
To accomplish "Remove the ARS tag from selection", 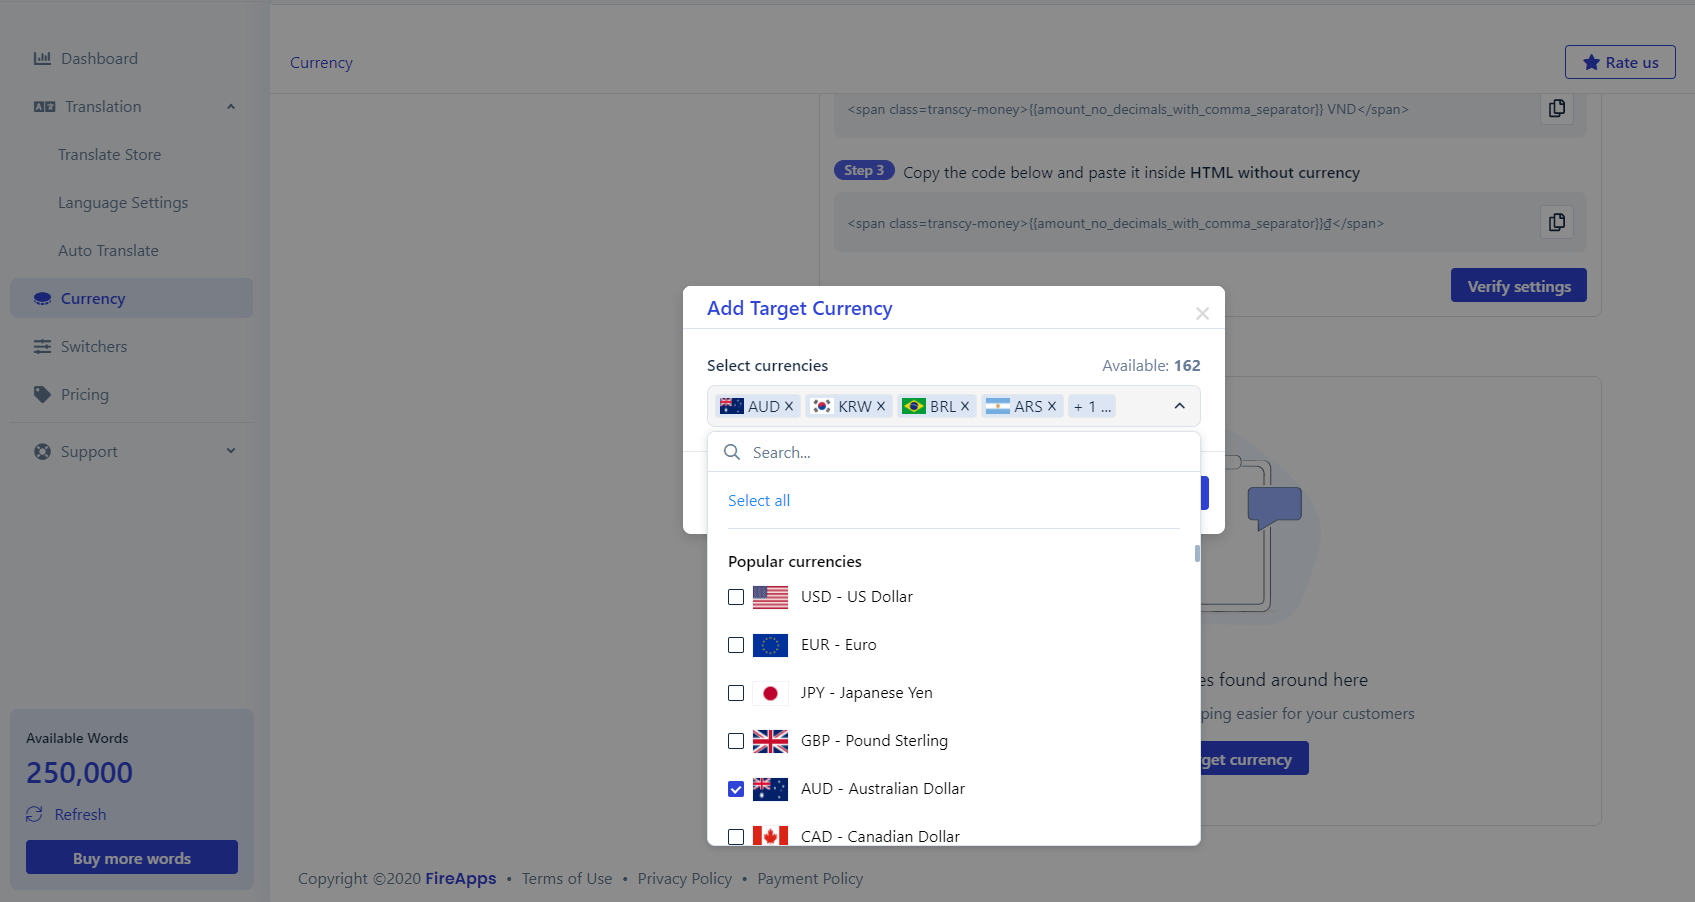I will point(1052,406).
